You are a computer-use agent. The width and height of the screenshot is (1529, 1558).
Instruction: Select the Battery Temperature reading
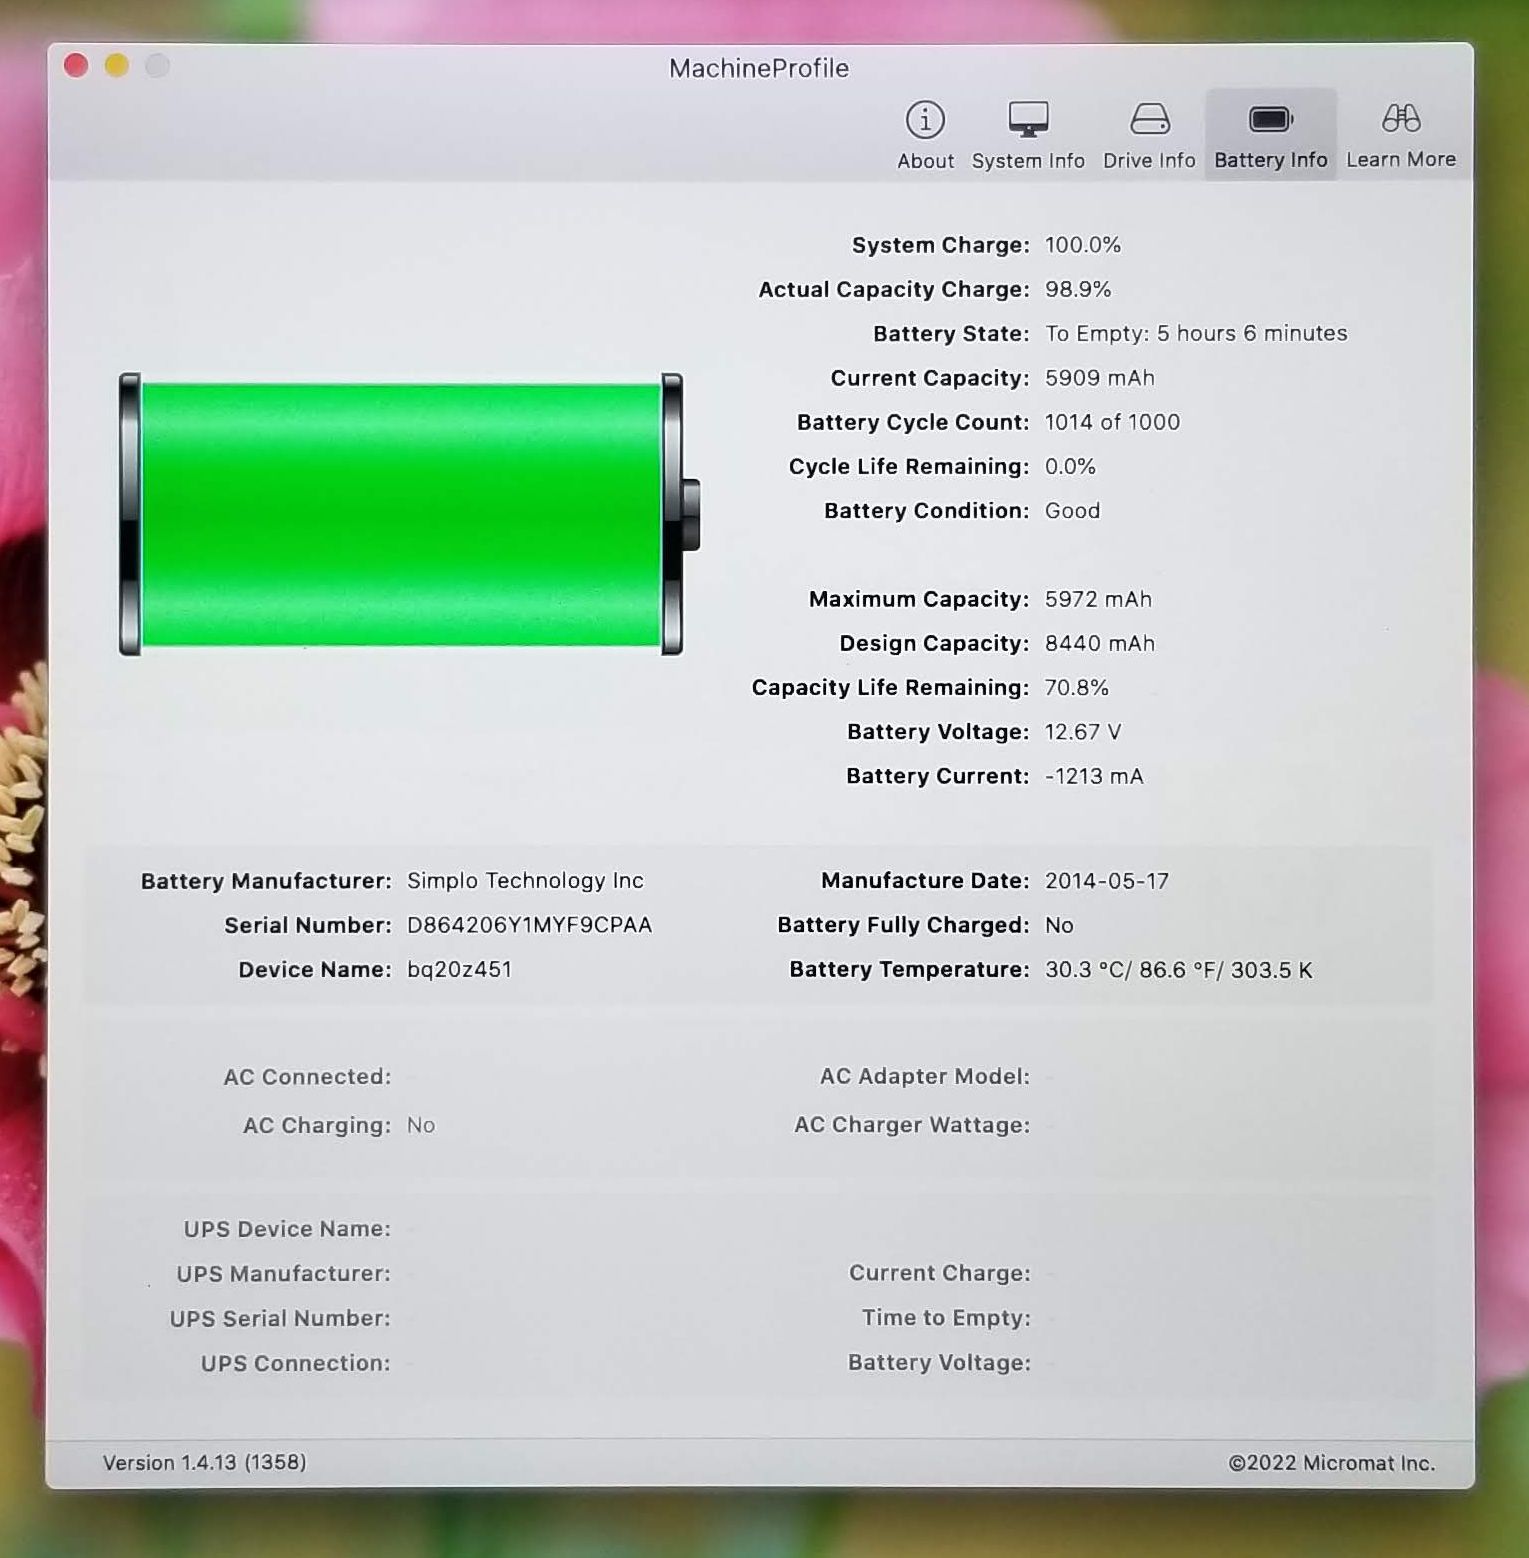(x=1178, y=970)
